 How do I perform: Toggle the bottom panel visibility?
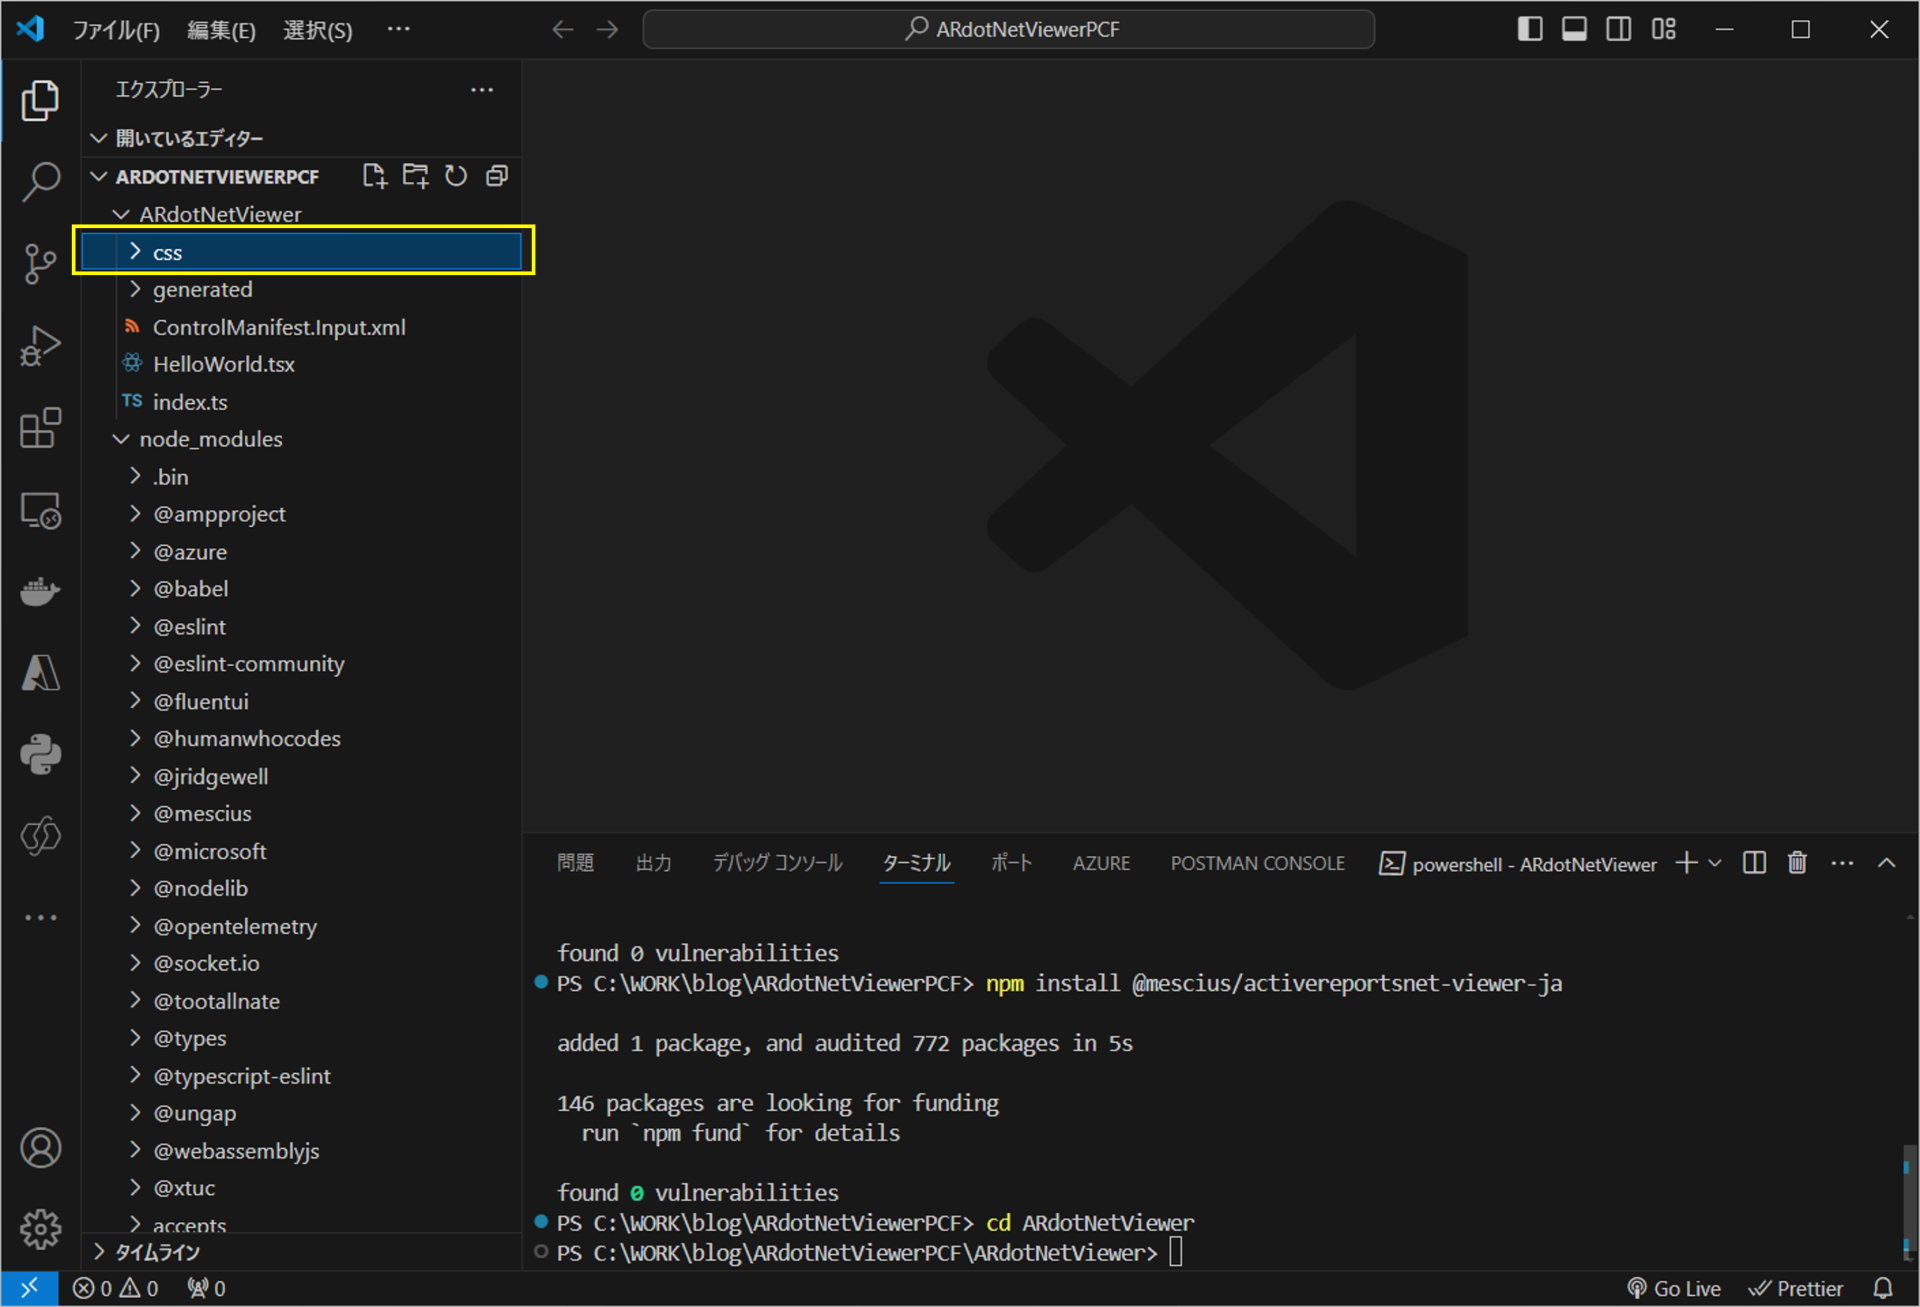(1574, 29)
